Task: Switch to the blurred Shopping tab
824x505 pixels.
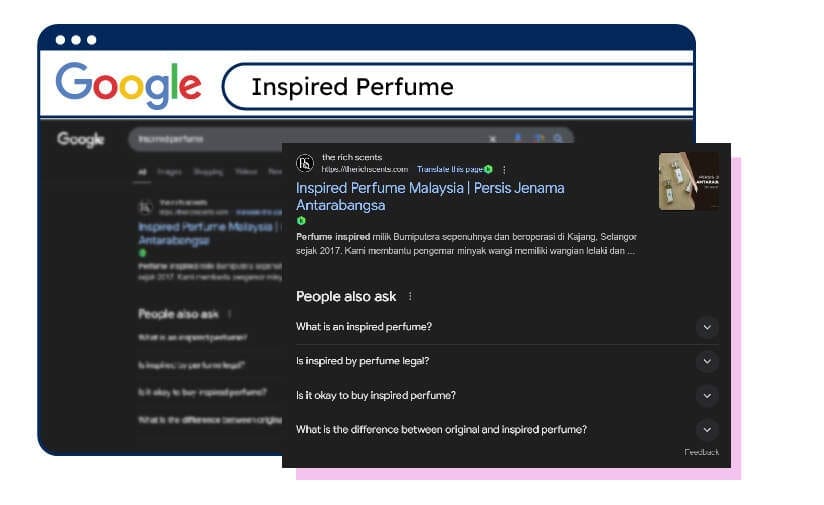Action: [x=208, y=172]
